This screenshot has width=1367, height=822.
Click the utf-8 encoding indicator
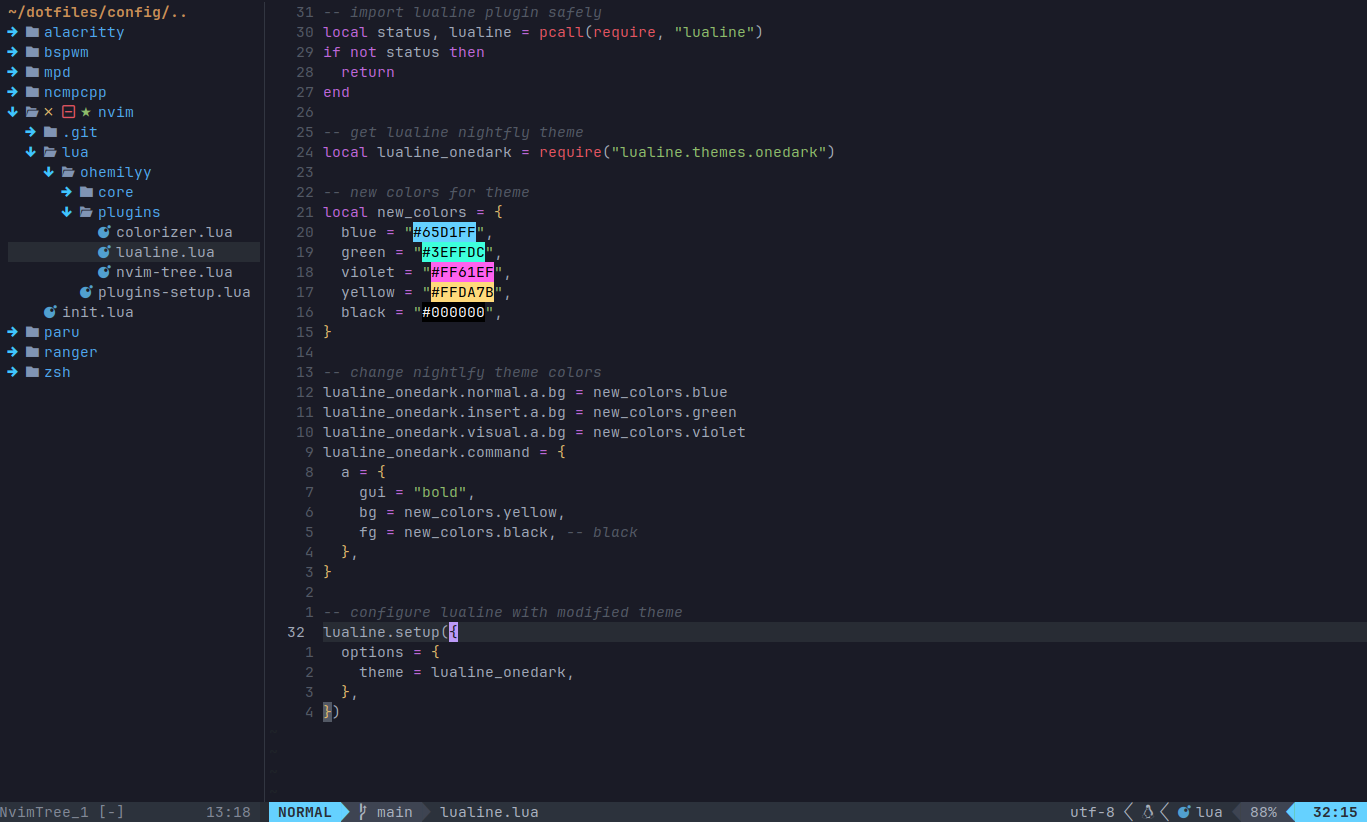tap(1092, 812)
